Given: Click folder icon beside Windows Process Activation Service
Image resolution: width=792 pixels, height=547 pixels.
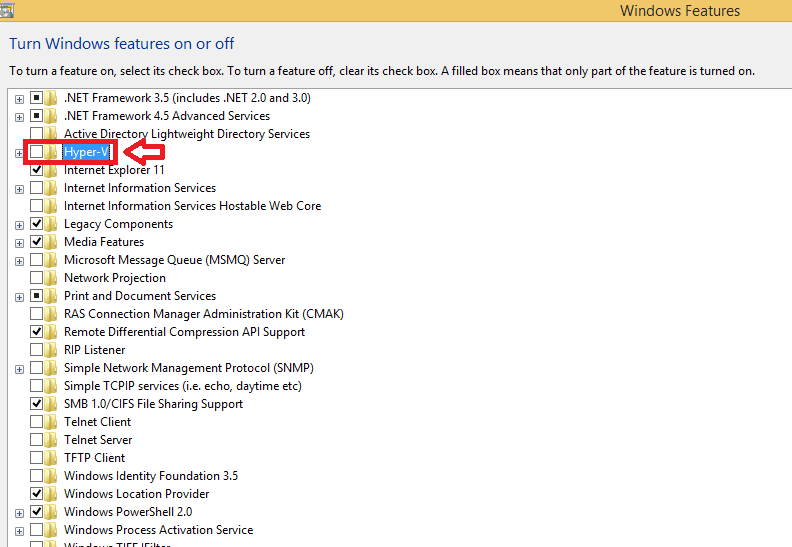Looking at the screenshot, I should [x=51, y=530].
